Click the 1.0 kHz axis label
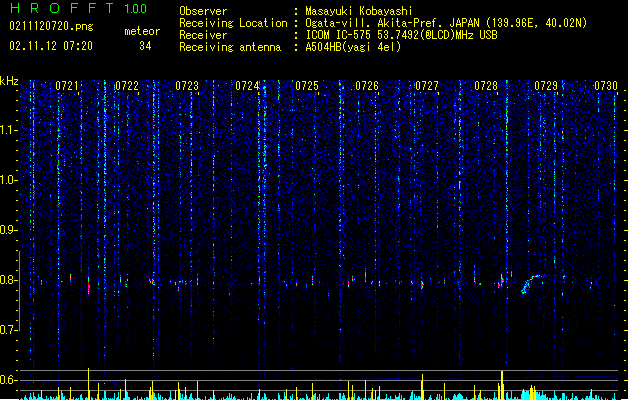The width and height of the screenshot is (629, 400). tap(9, 180)
